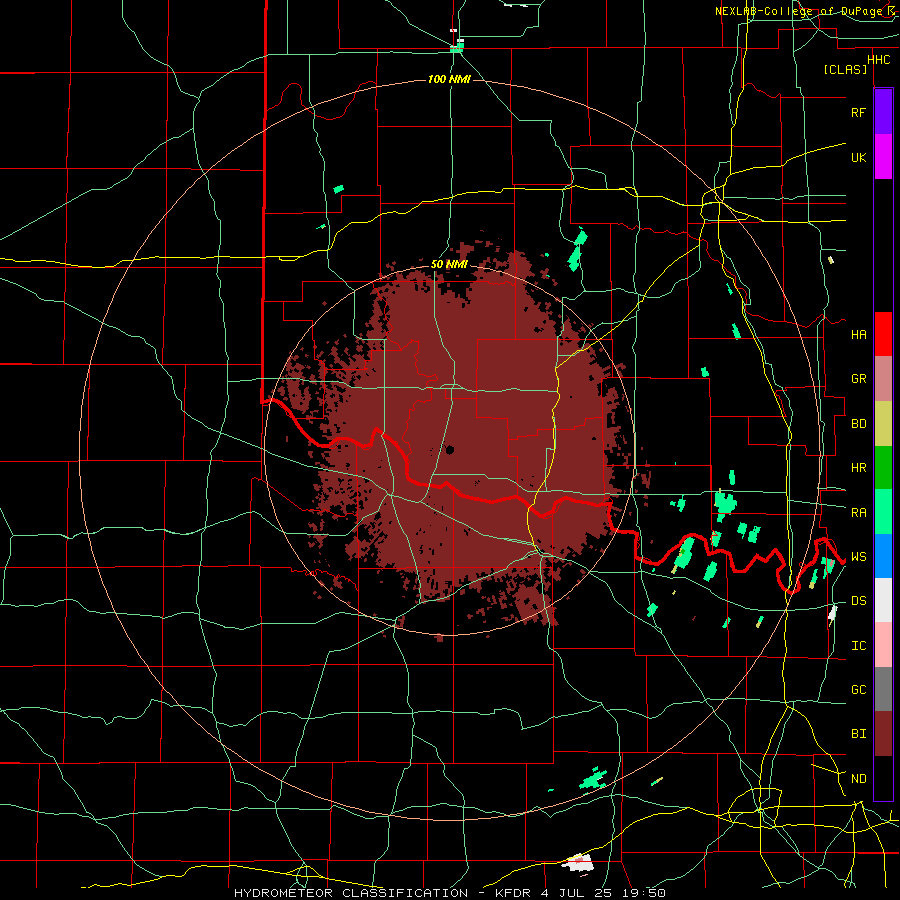This screenshot has height=900, width=900.
Task: Click the HYDROMETEOR CLASSIFICATION title text
Action: (x=351, y=893)
